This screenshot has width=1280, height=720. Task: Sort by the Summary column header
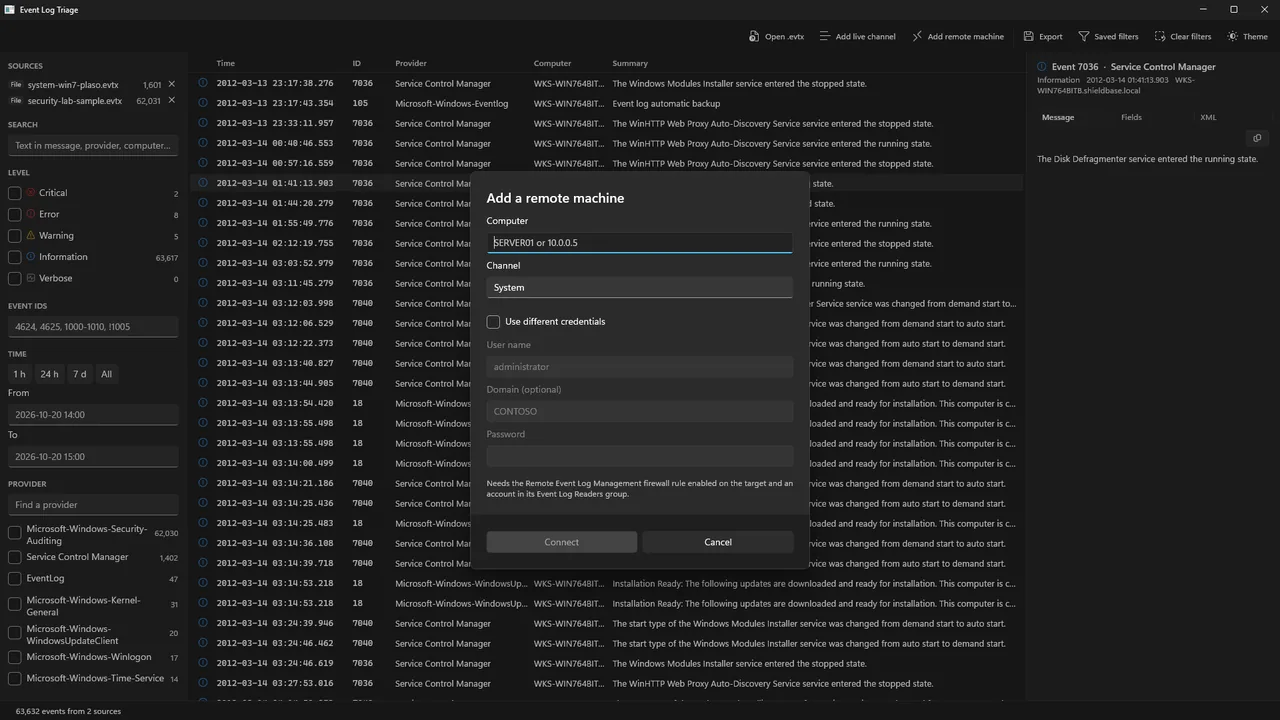630,63
